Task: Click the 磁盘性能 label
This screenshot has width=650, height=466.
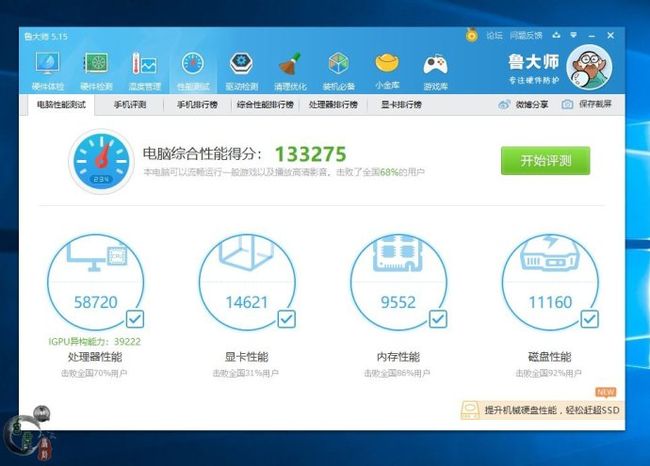Action: (x=550, y=357)
